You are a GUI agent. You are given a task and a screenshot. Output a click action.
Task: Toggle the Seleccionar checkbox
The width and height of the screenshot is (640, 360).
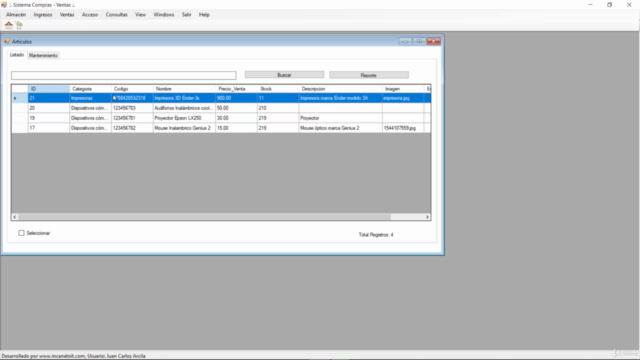pyautogui.click(x=21, y=233)
